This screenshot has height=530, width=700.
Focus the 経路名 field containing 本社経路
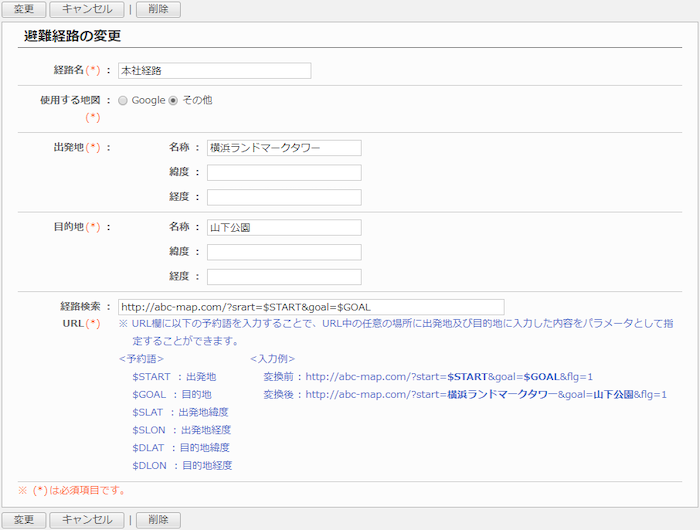coord(214,71)
